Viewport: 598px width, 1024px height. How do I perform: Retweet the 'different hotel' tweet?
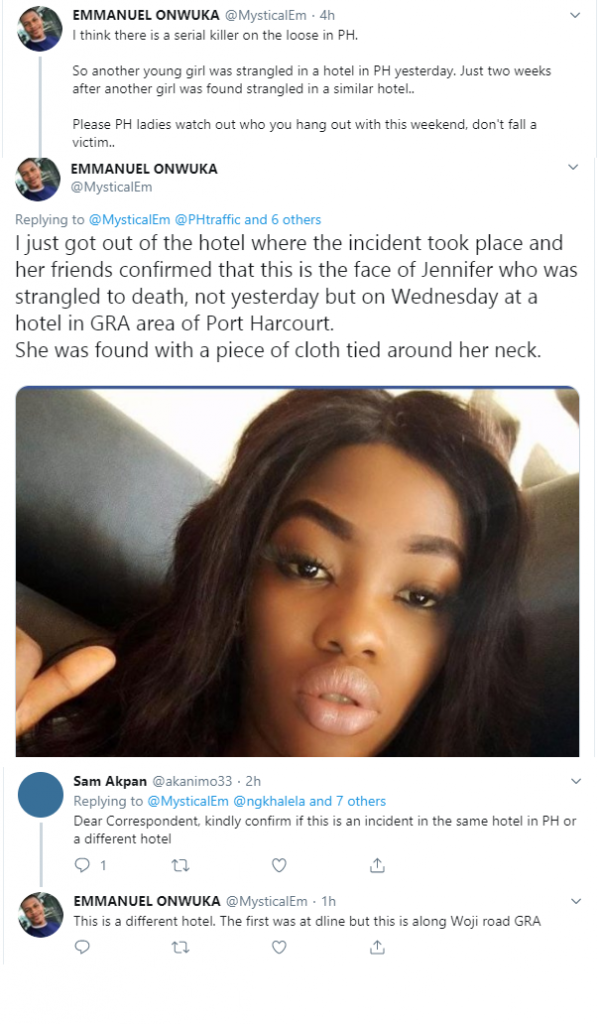tap(180, 947)
